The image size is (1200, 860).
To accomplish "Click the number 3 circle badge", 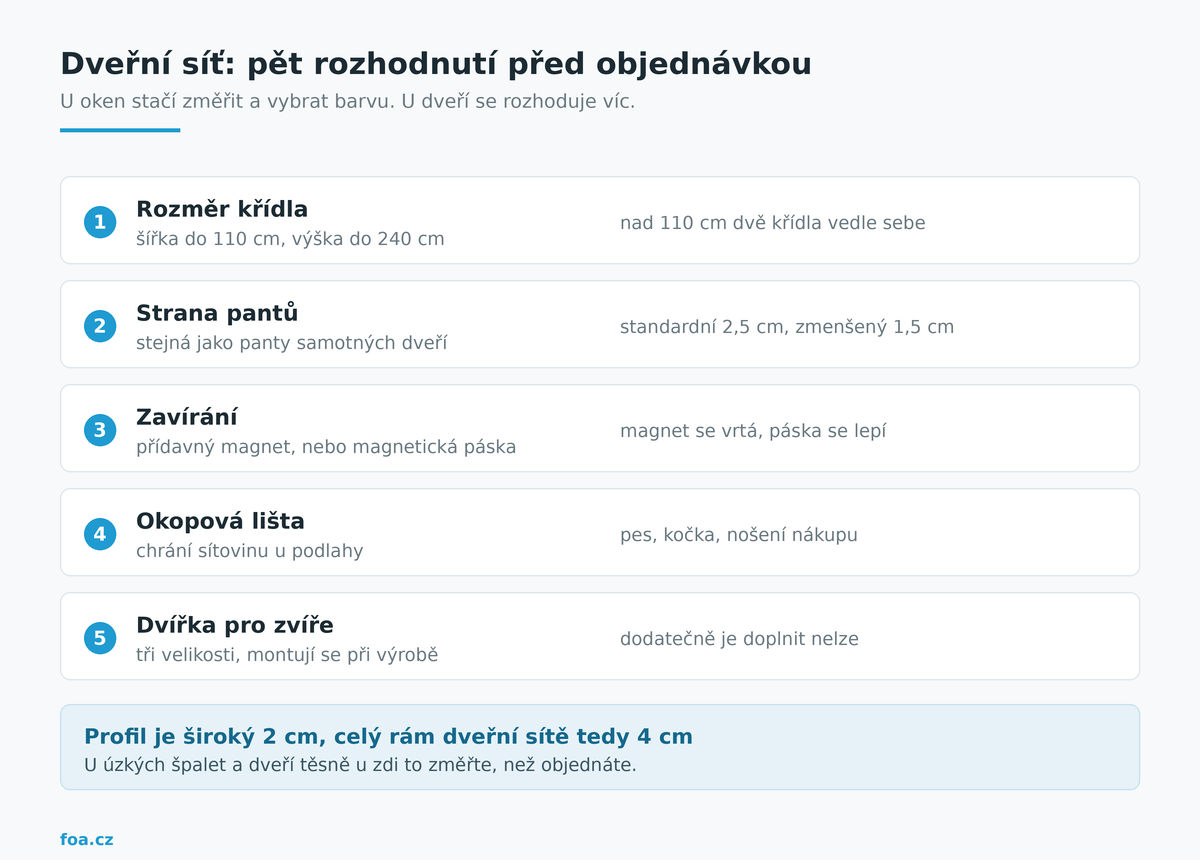I will (x=100, y=430).
